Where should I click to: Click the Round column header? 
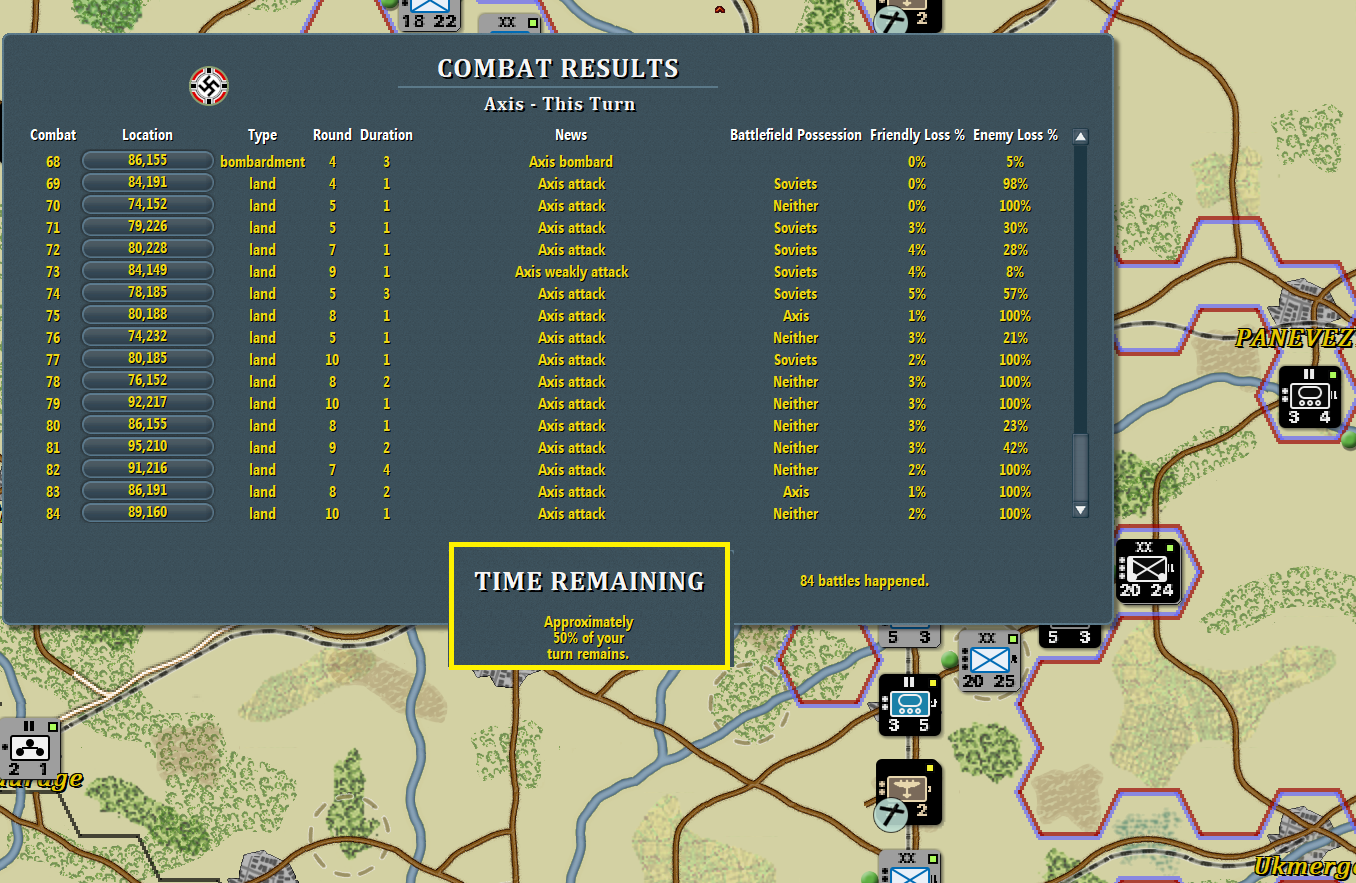(x=332, y=135)
